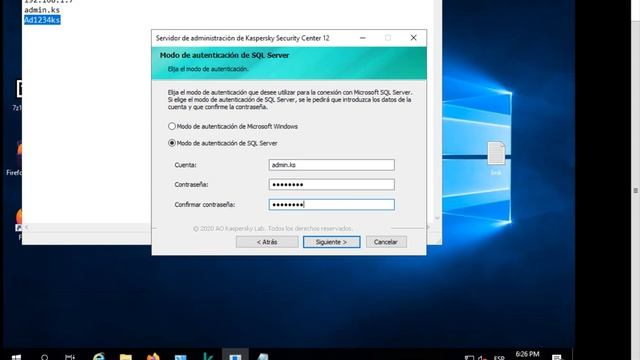640x360 pixels.
Task: Close the Kaspersky Security Center dialog
Action: tap(413, 38)
